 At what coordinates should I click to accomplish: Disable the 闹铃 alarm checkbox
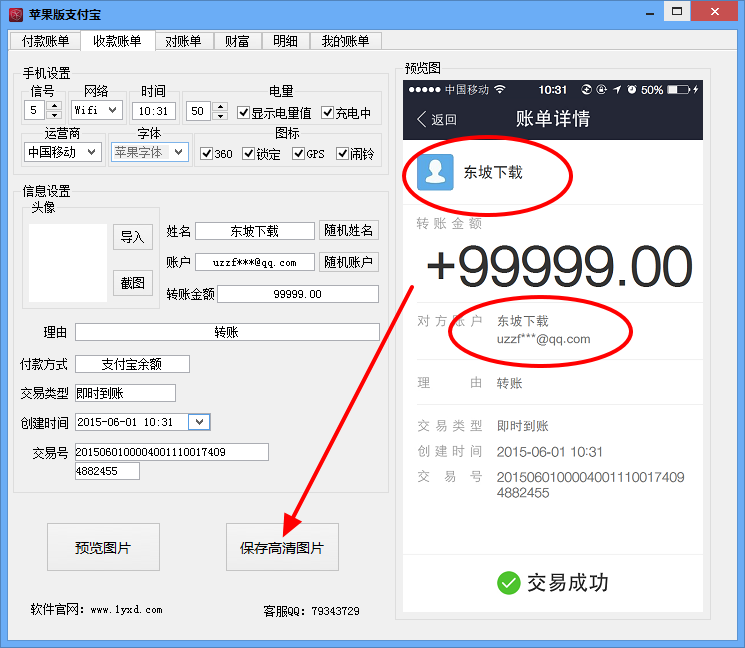342,154
